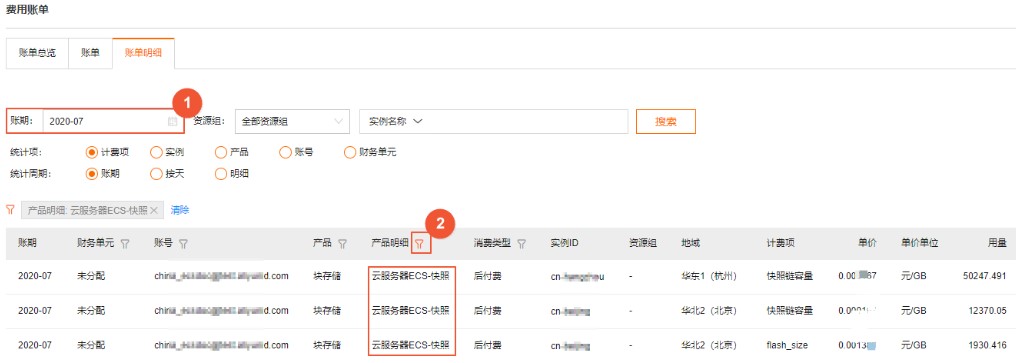Click filter icon beside 产品明细 column
The width and height of the screenshot is (1016, 363).
420,244
